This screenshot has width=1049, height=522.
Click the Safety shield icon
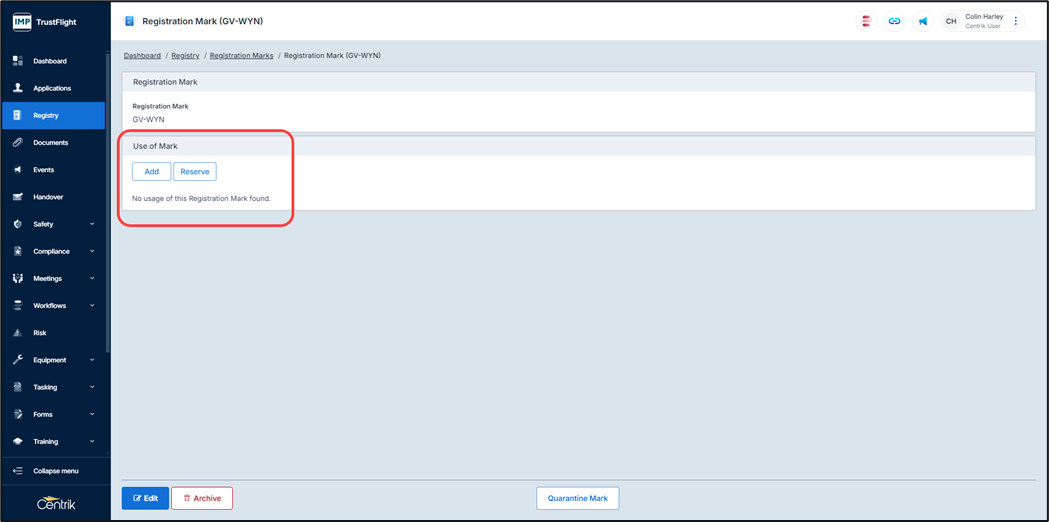[19, 224]
